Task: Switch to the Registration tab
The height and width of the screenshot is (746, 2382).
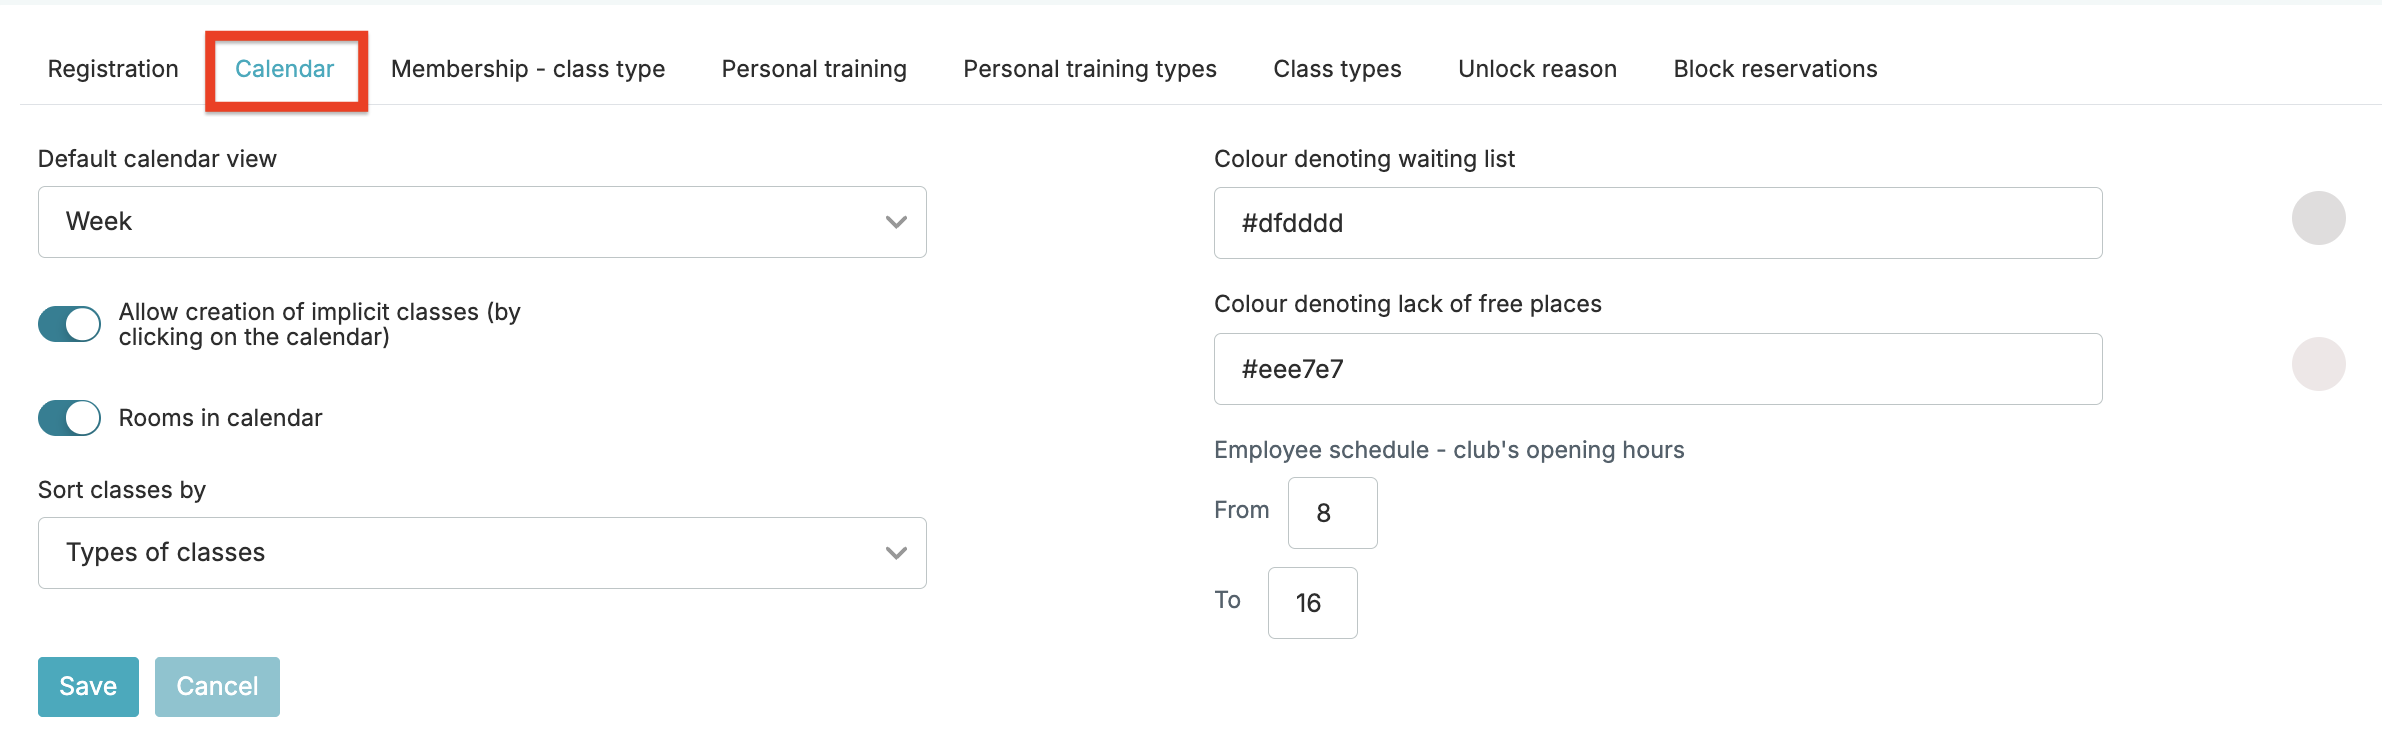Action: [113, 69]
